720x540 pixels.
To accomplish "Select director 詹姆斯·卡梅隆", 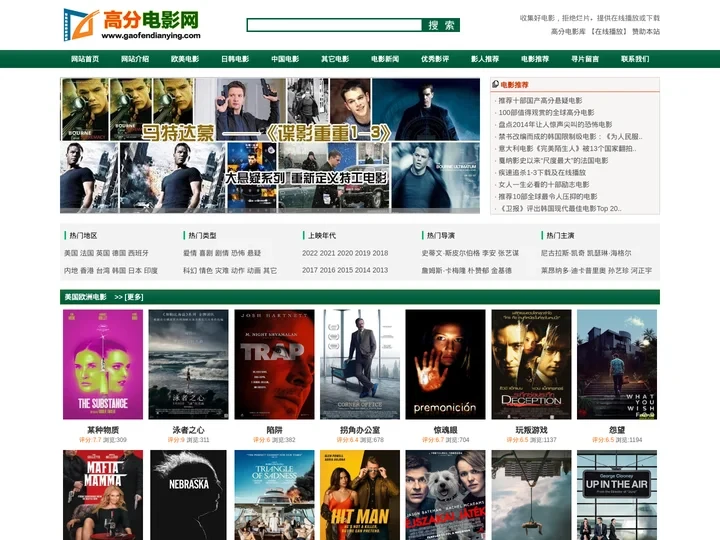I will tap(443, 270).
